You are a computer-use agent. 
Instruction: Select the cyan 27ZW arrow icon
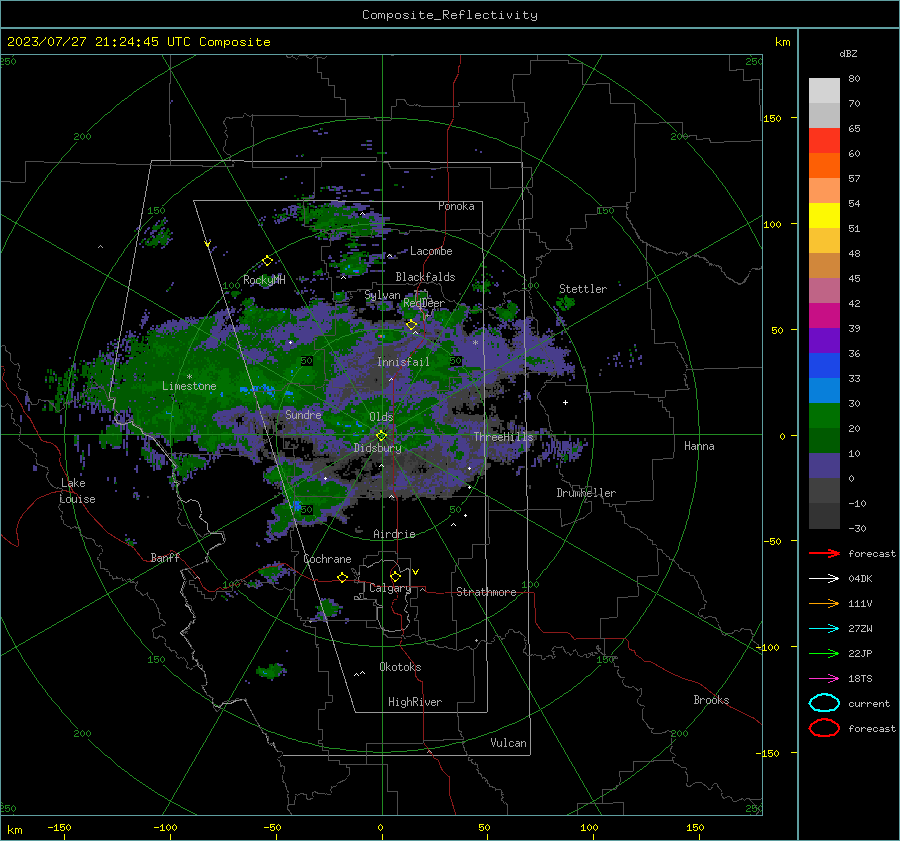coord(824,629)
